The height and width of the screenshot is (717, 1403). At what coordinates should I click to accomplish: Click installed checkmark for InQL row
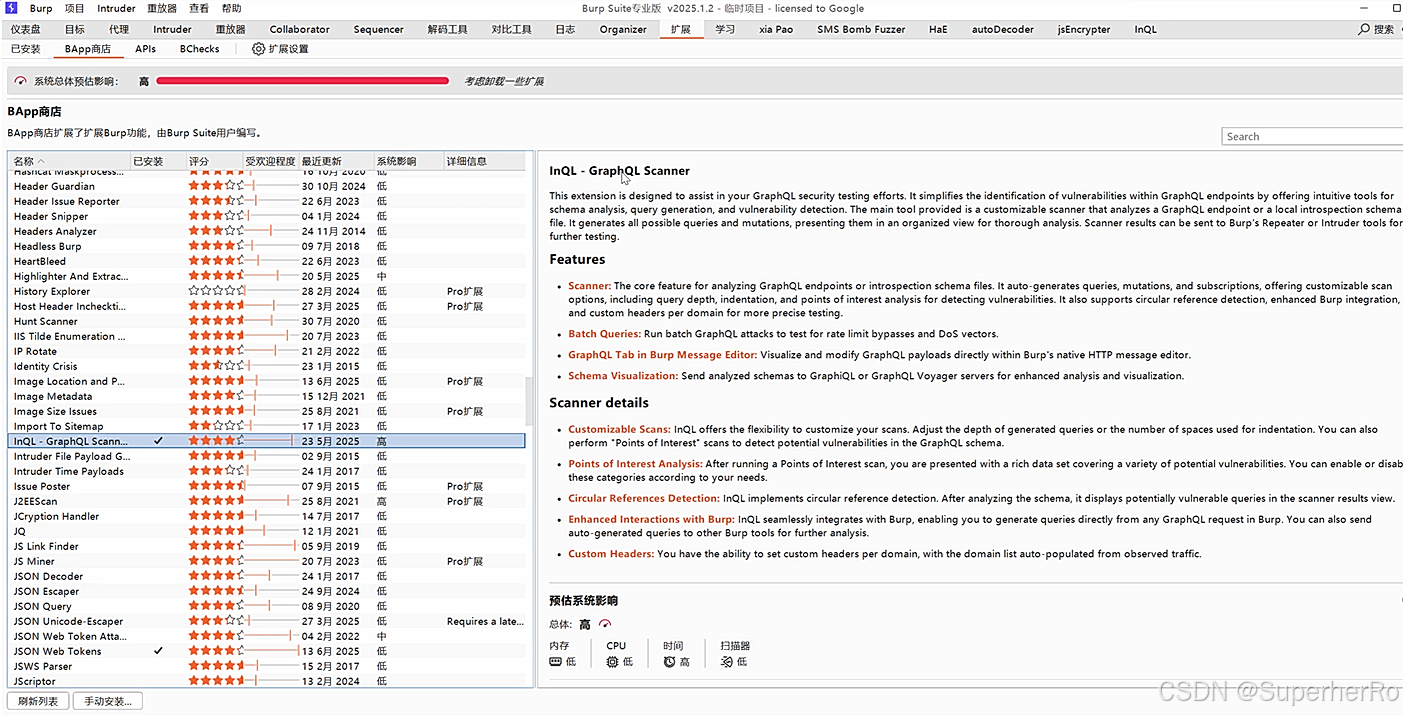pyautogui.click(x=158, y=441)
